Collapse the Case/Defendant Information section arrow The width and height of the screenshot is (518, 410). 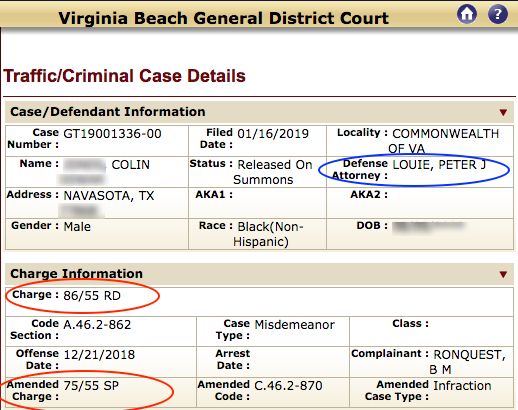[x=503, y=112]
